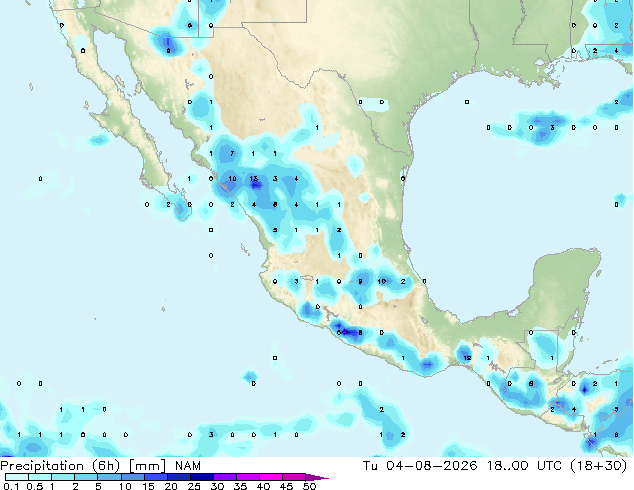
Task: Click the '0.1' legend tick label
Action: pos(11,486)
